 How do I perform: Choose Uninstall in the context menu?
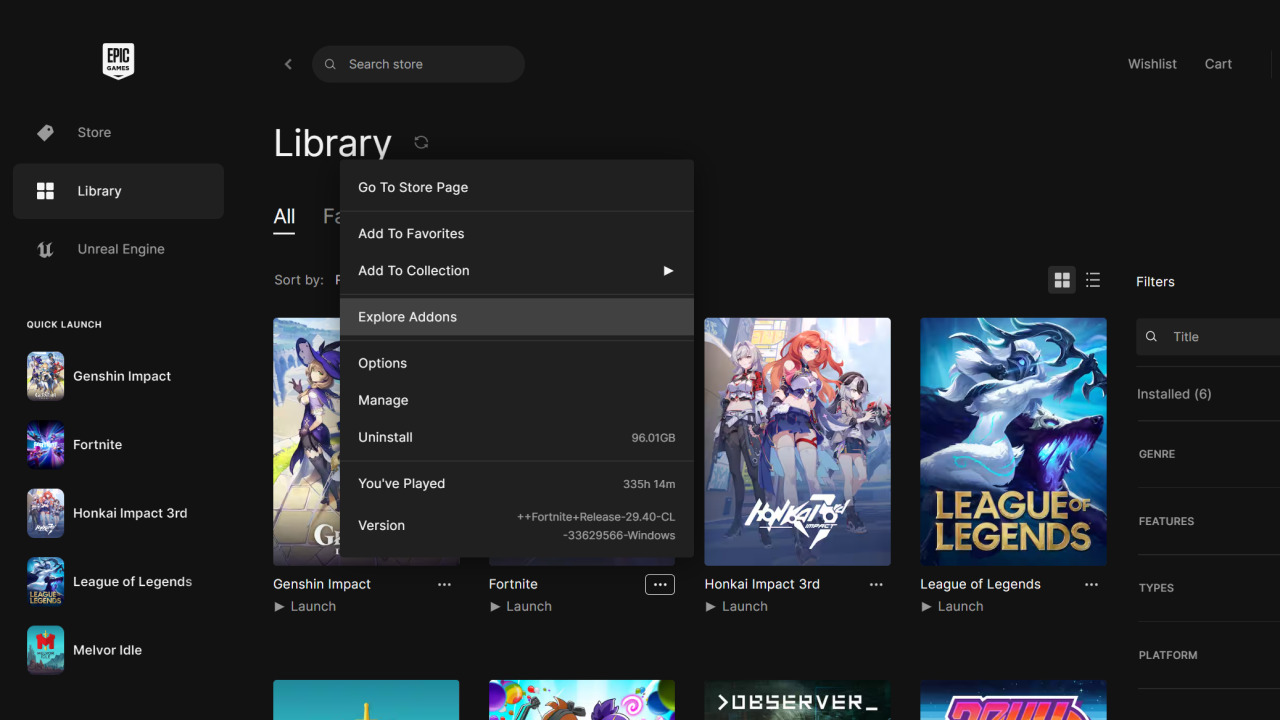[x=386, y=438]
